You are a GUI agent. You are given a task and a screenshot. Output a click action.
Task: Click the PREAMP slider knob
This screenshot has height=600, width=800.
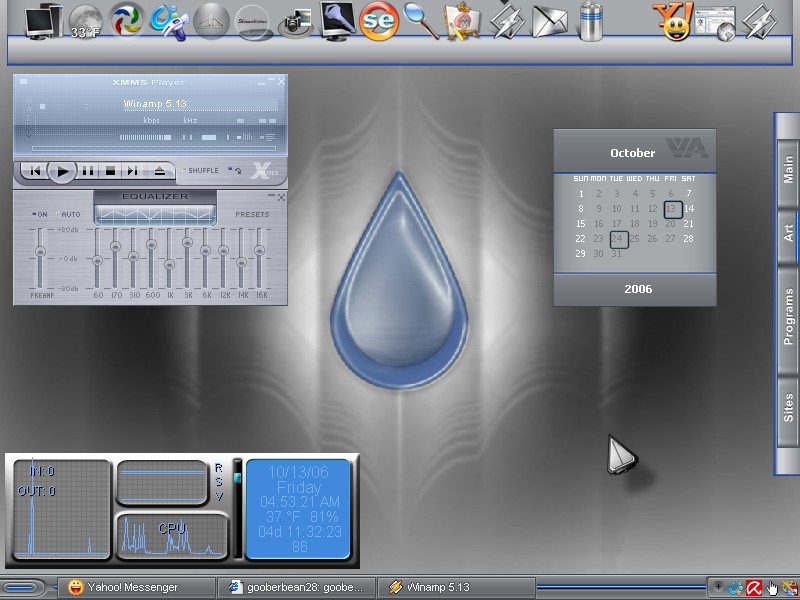point(40,251)
